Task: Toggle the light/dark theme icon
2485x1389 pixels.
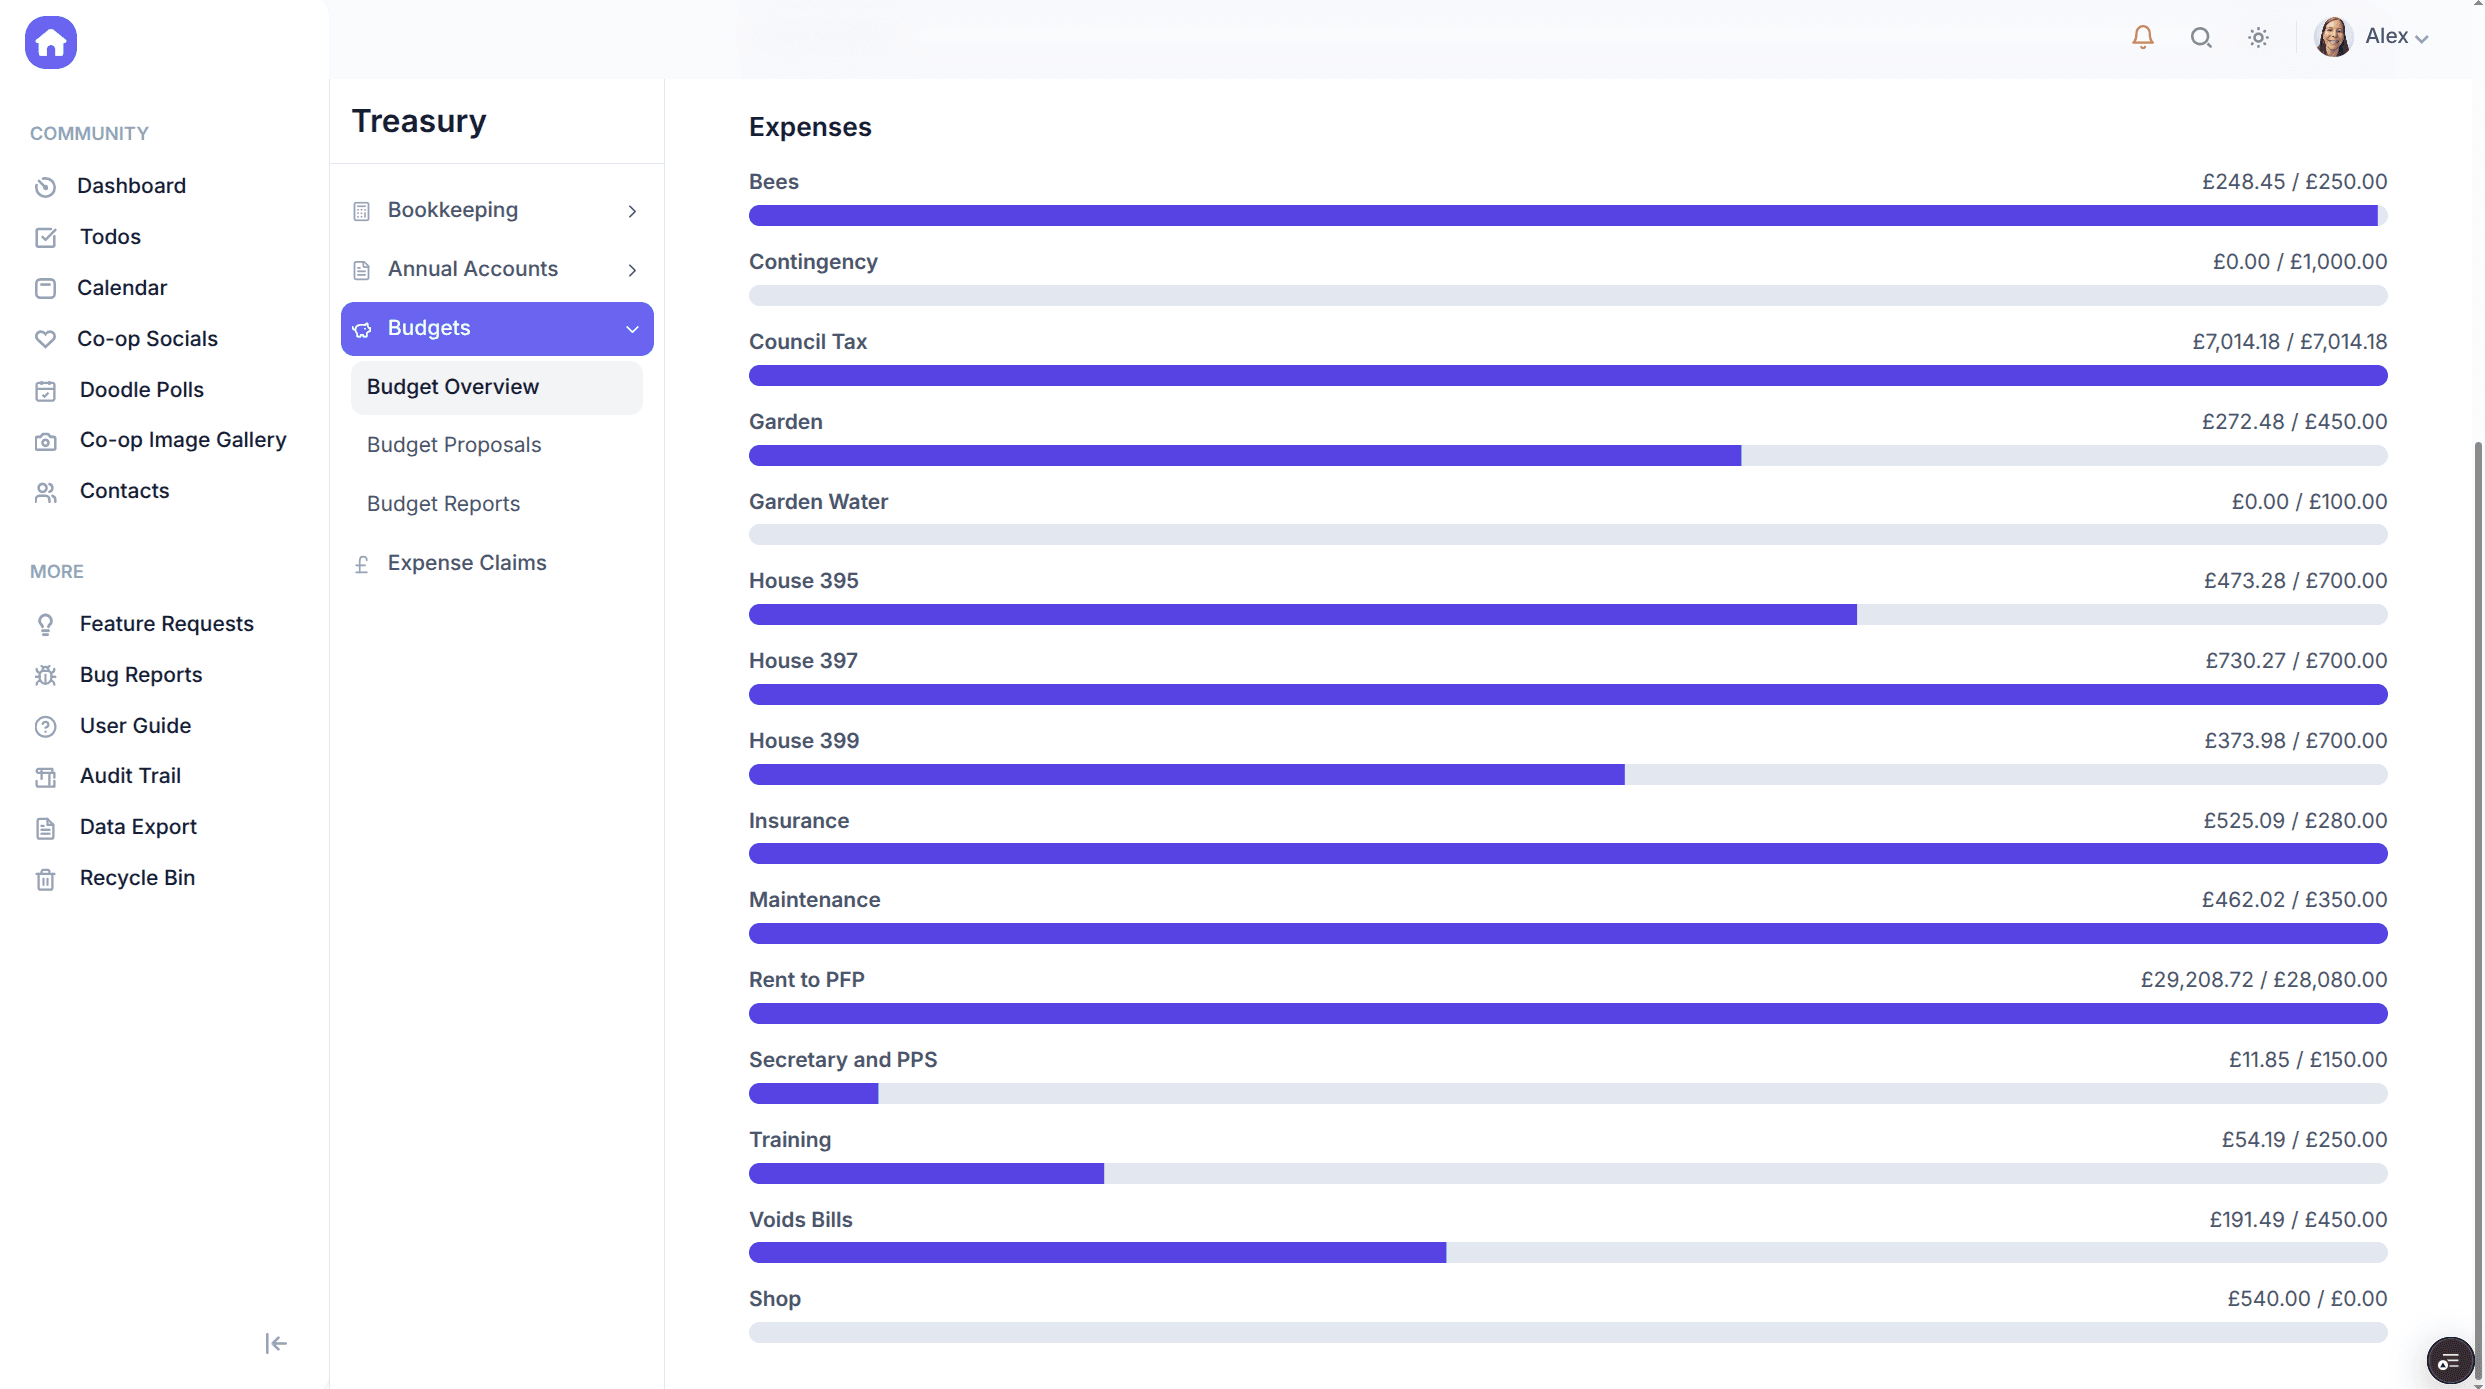Action: (2258, 37)
